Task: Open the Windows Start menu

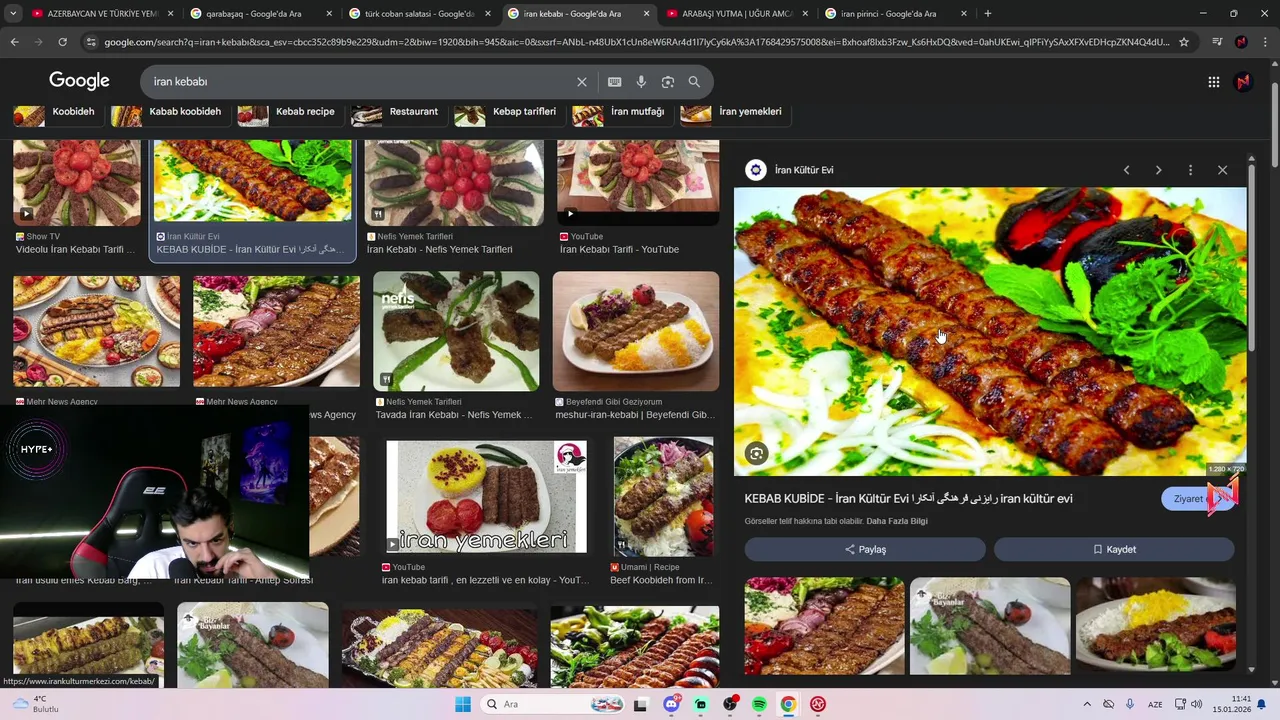Action: [x=463, y=704]
